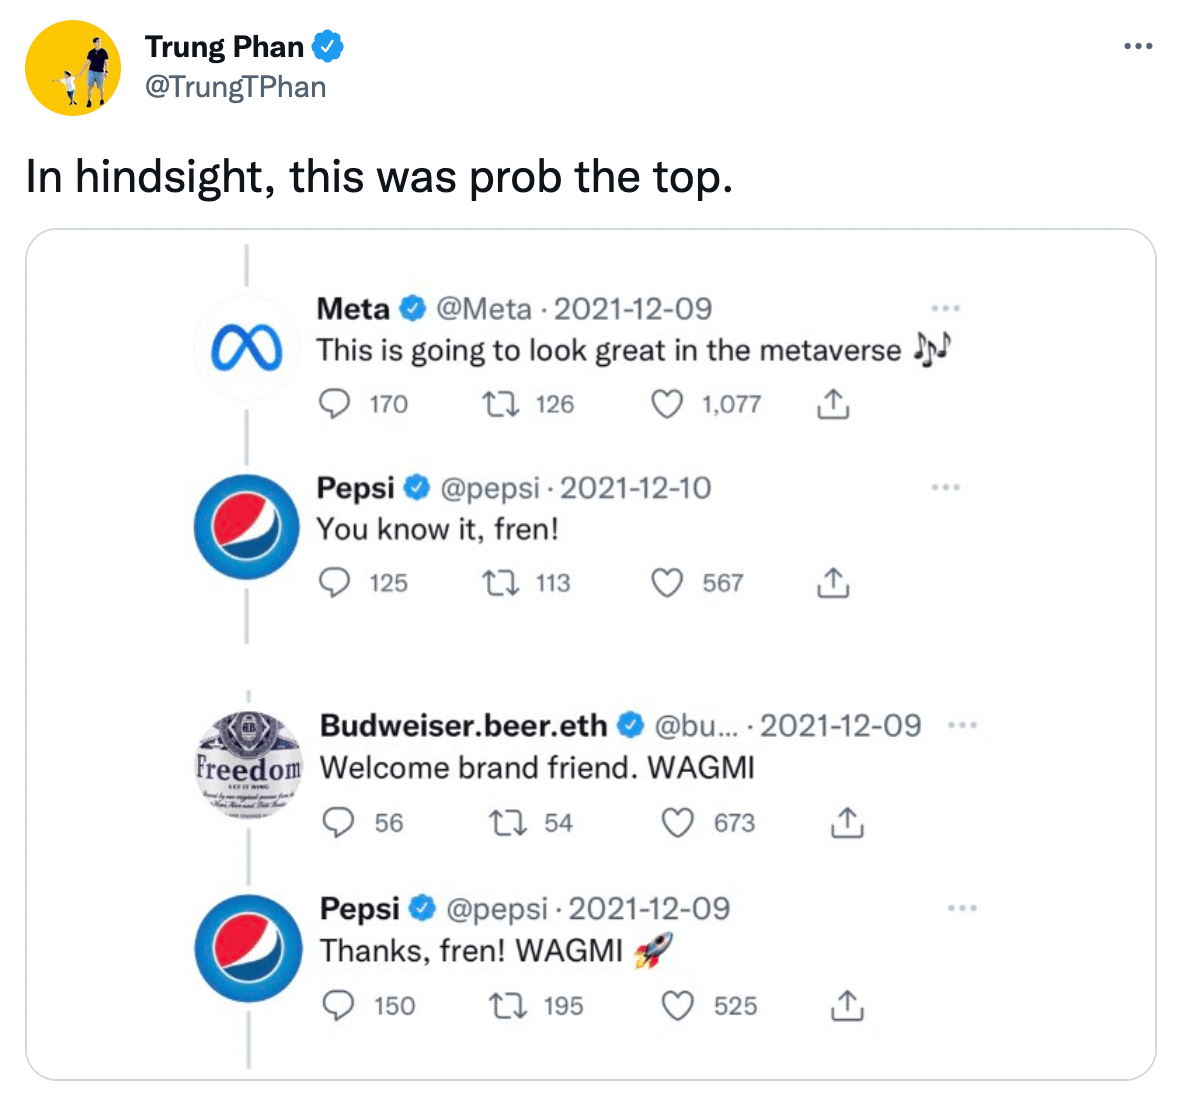The width and height of the screenshot is (1184, 1100).
Task: Open Trung Phan's tweet options menu
Action: point(1138,46)
